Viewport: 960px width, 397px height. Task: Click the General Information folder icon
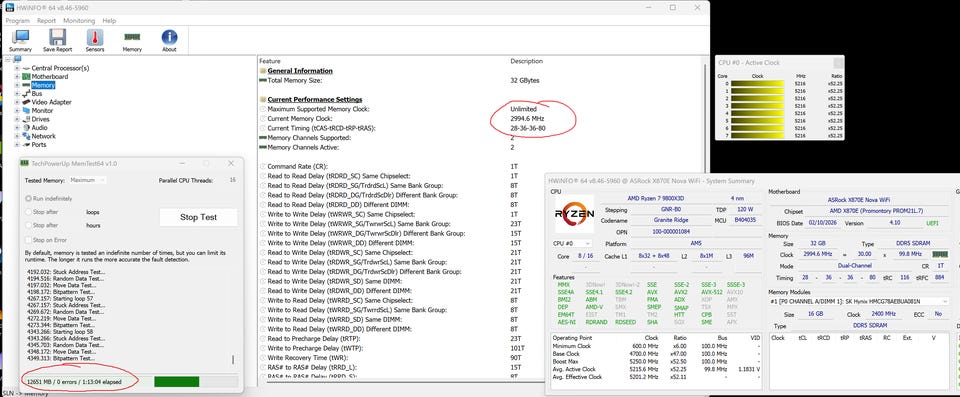pos(263,71)
